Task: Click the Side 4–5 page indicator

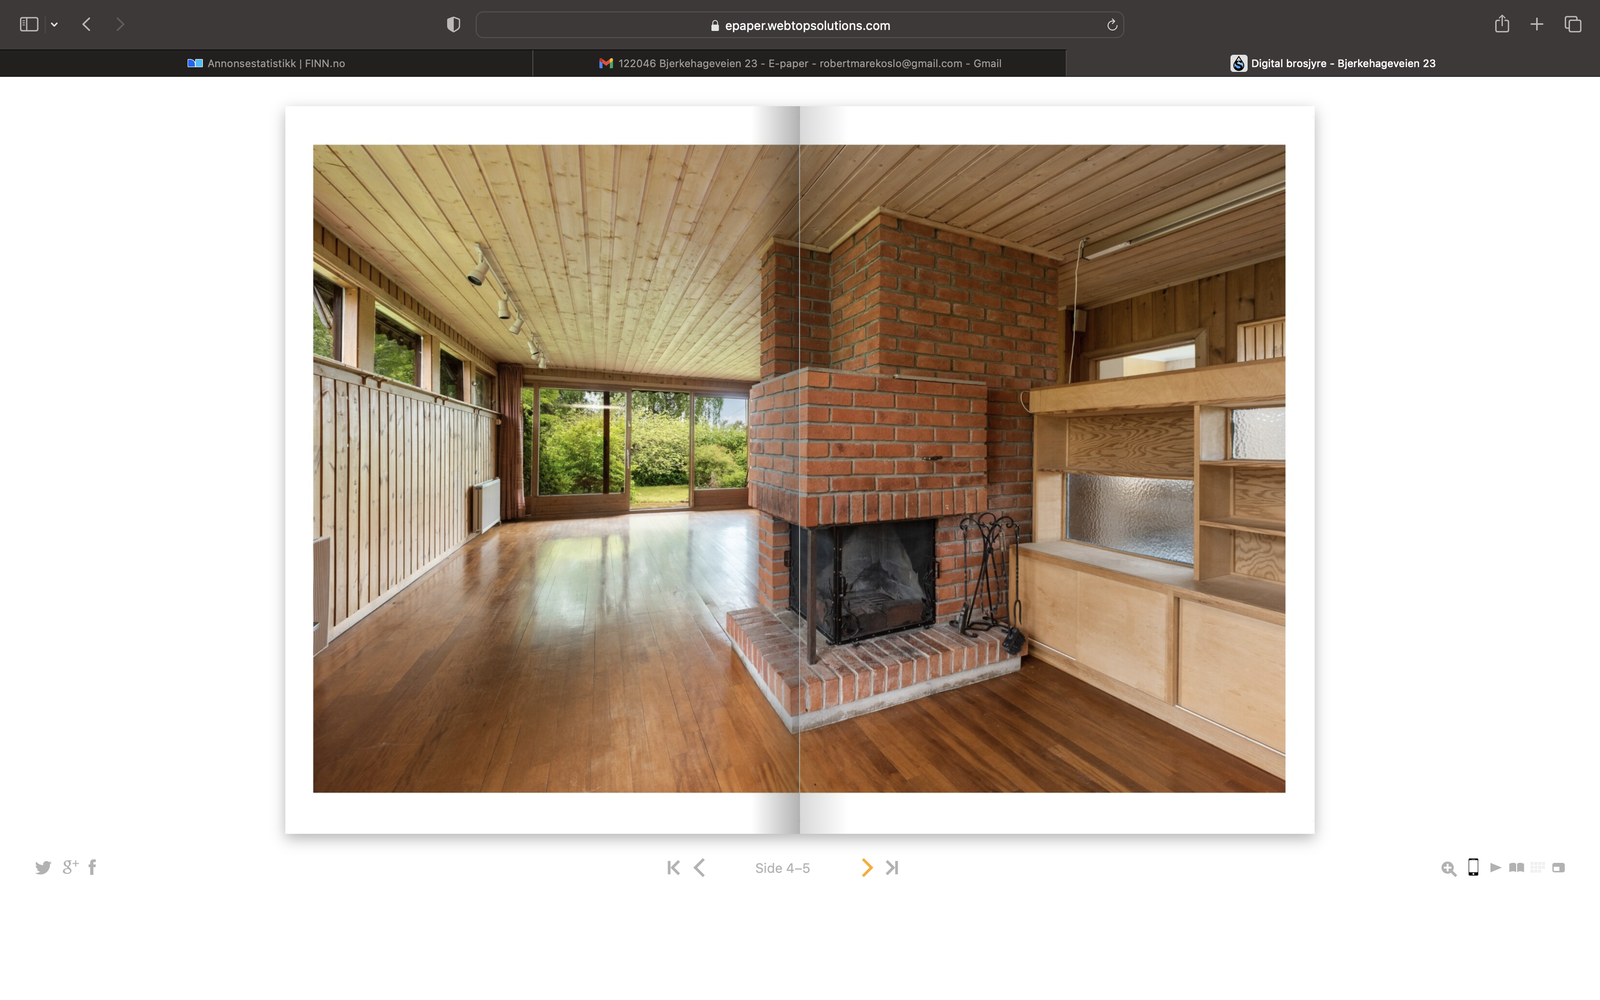Action: coord(783,868)
